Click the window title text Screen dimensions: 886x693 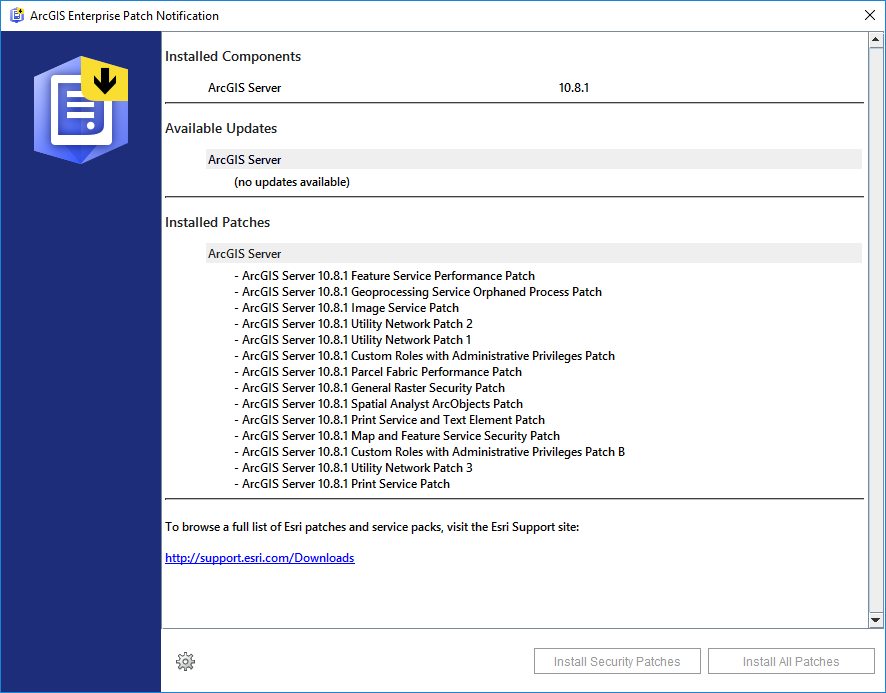pyautogui.click(x=124, y=16)
